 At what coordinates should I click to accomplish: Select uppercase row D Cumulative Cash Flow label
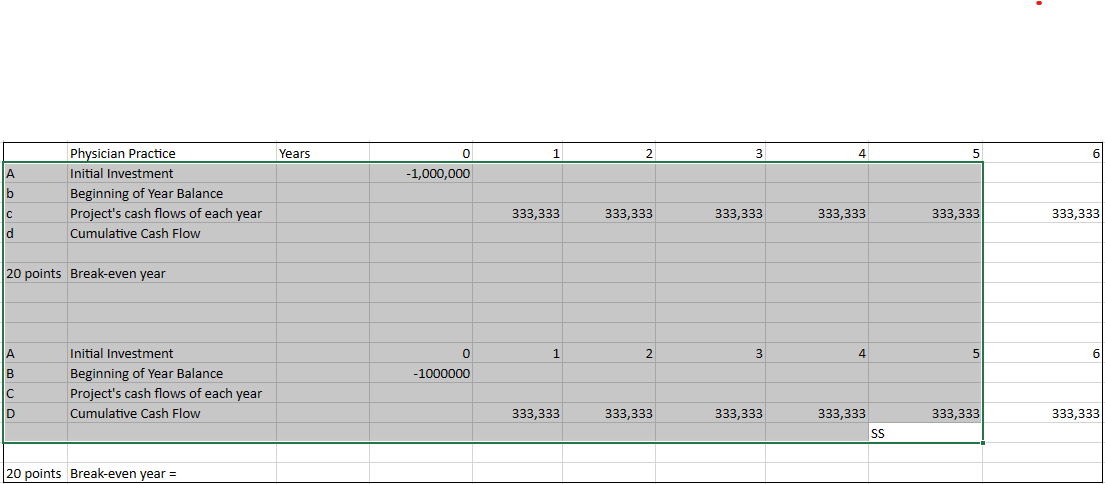172,414
